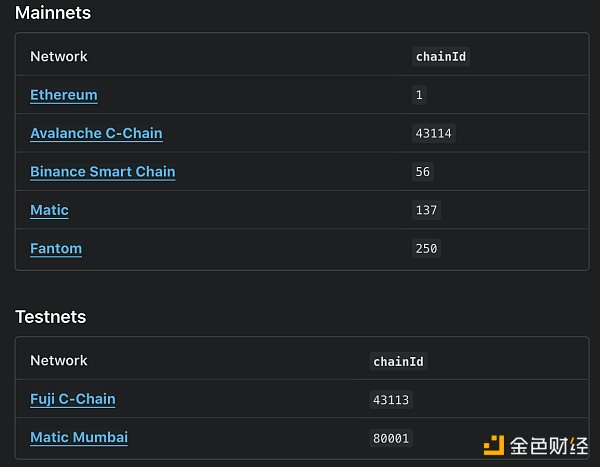Click the Mainnets section heading
This screenshot has height=467, width=600.
(53, 13)
